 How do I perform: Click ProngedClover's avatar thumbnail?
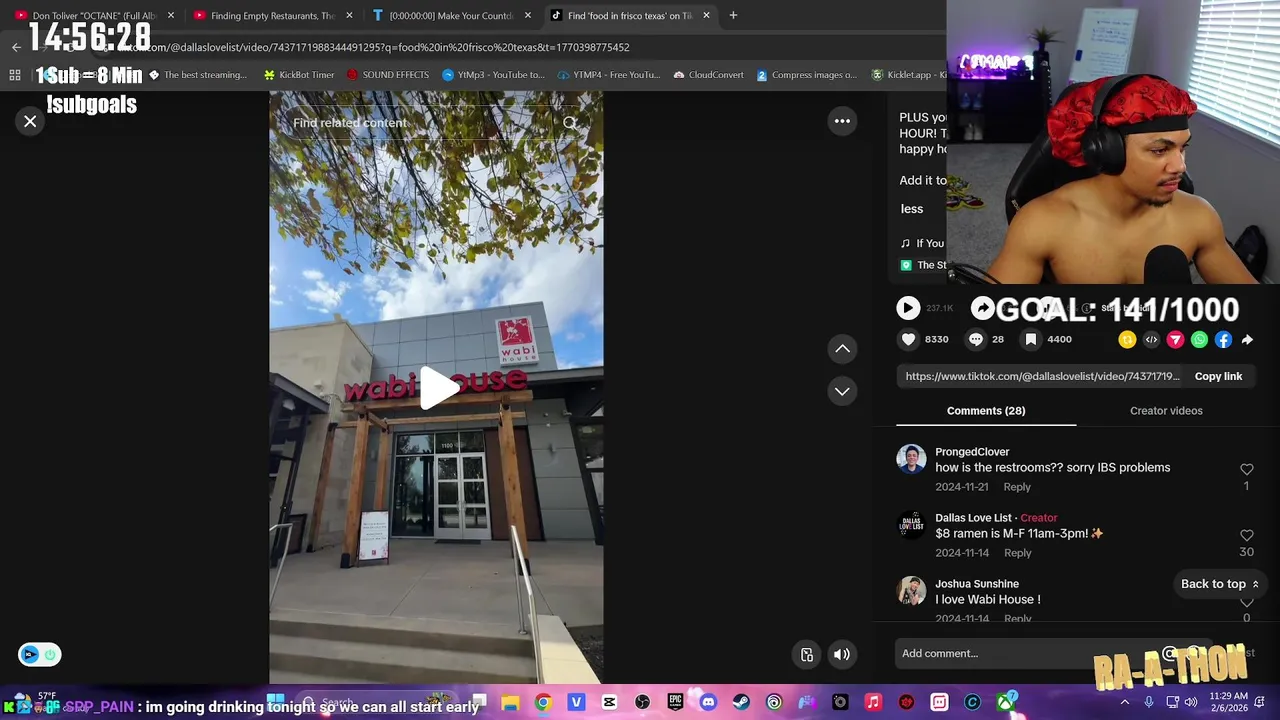pos(911,459)
